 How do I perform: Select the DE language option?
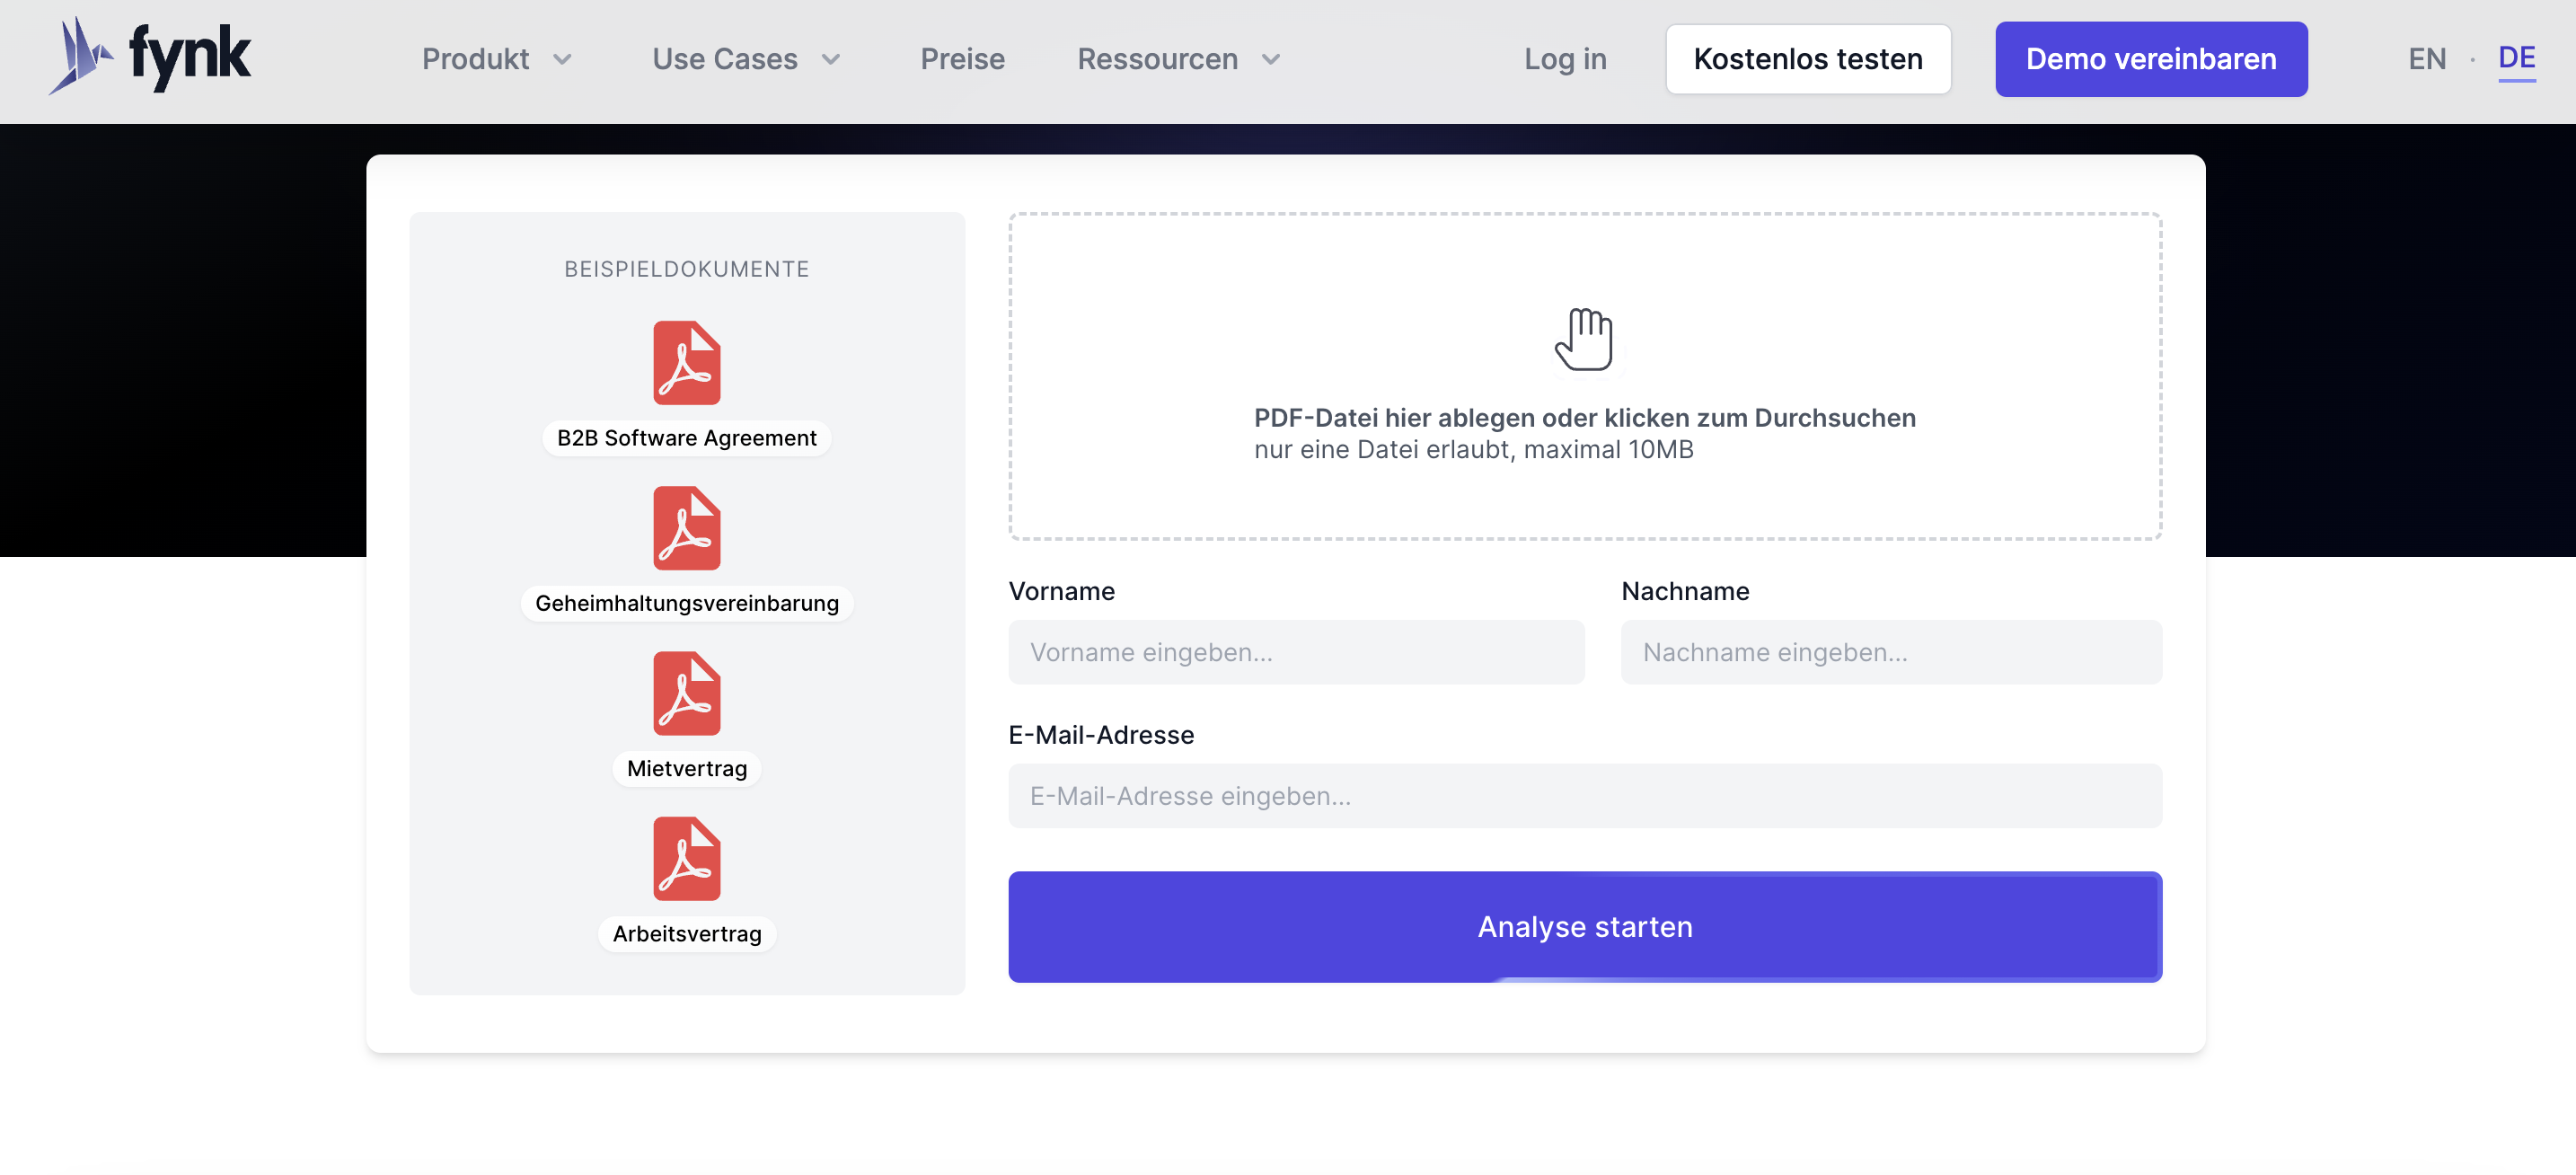[x=2516, y=59]
